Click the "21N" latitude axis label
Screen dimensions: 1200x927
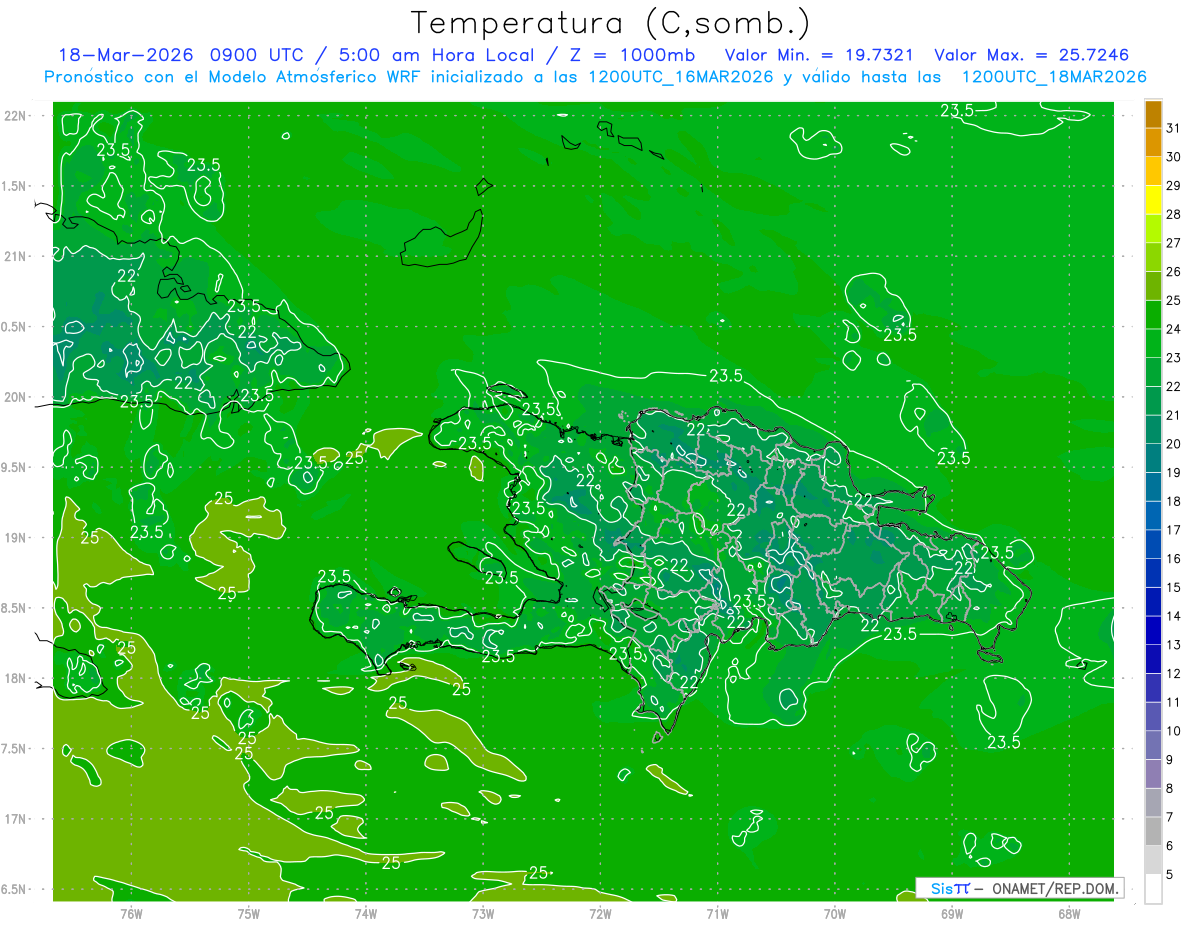(15, 256)
